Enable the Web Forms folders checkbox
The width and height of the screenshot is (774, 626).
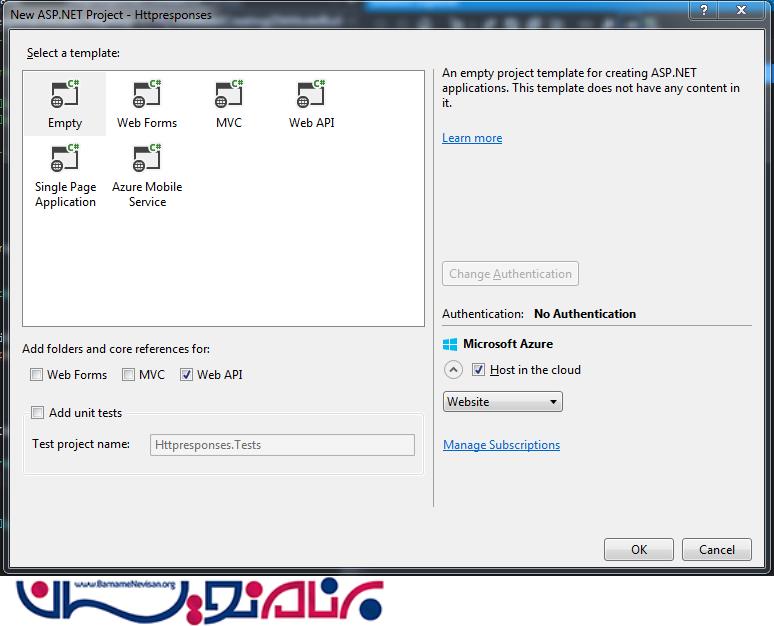coord(37,375)
